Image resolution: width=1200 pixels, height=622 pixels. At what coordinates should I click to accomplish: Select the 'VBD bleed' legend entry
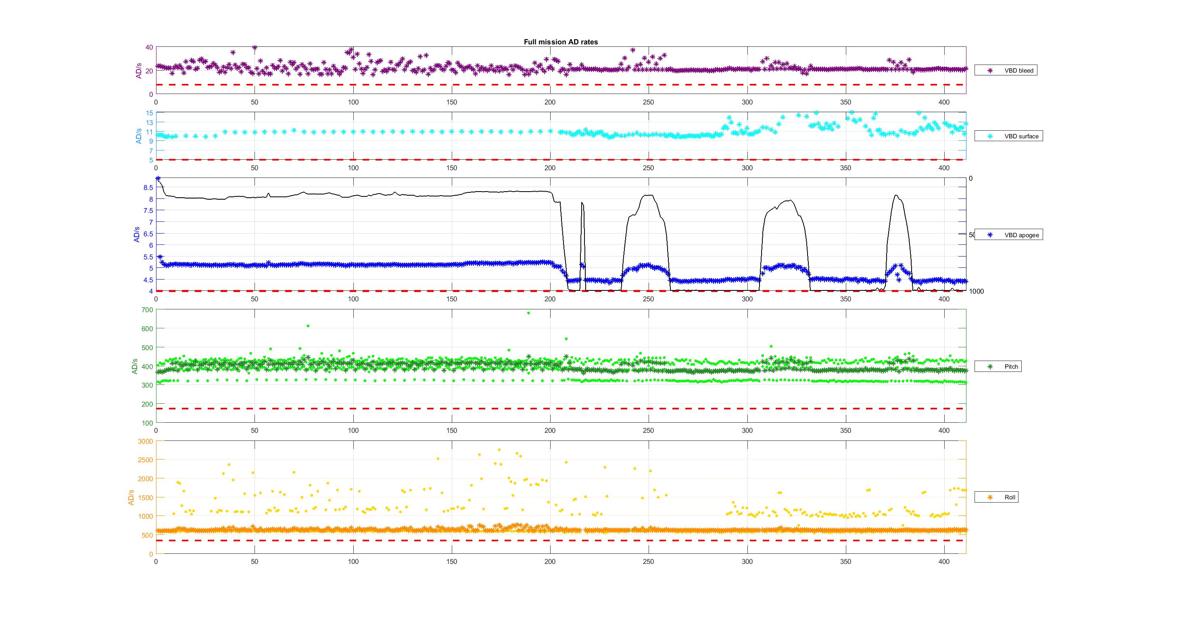point(1008,71)
